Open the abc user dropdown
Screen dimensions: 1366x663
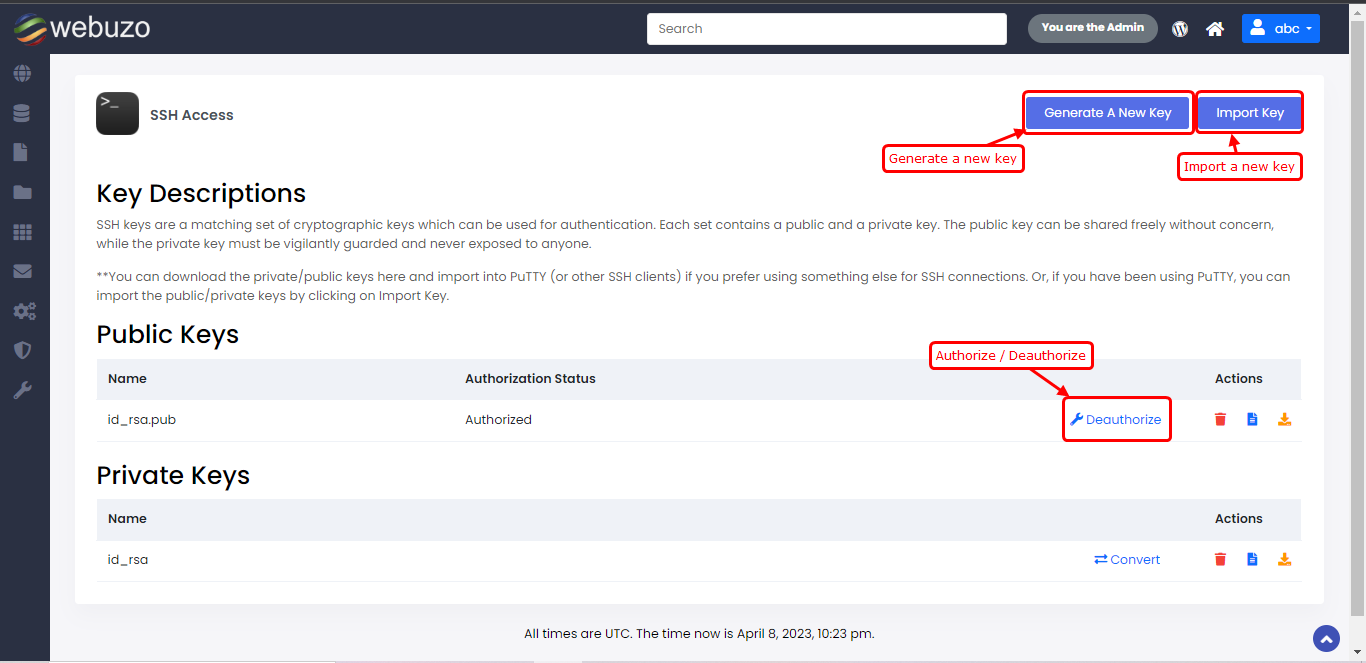point(1280,29)
